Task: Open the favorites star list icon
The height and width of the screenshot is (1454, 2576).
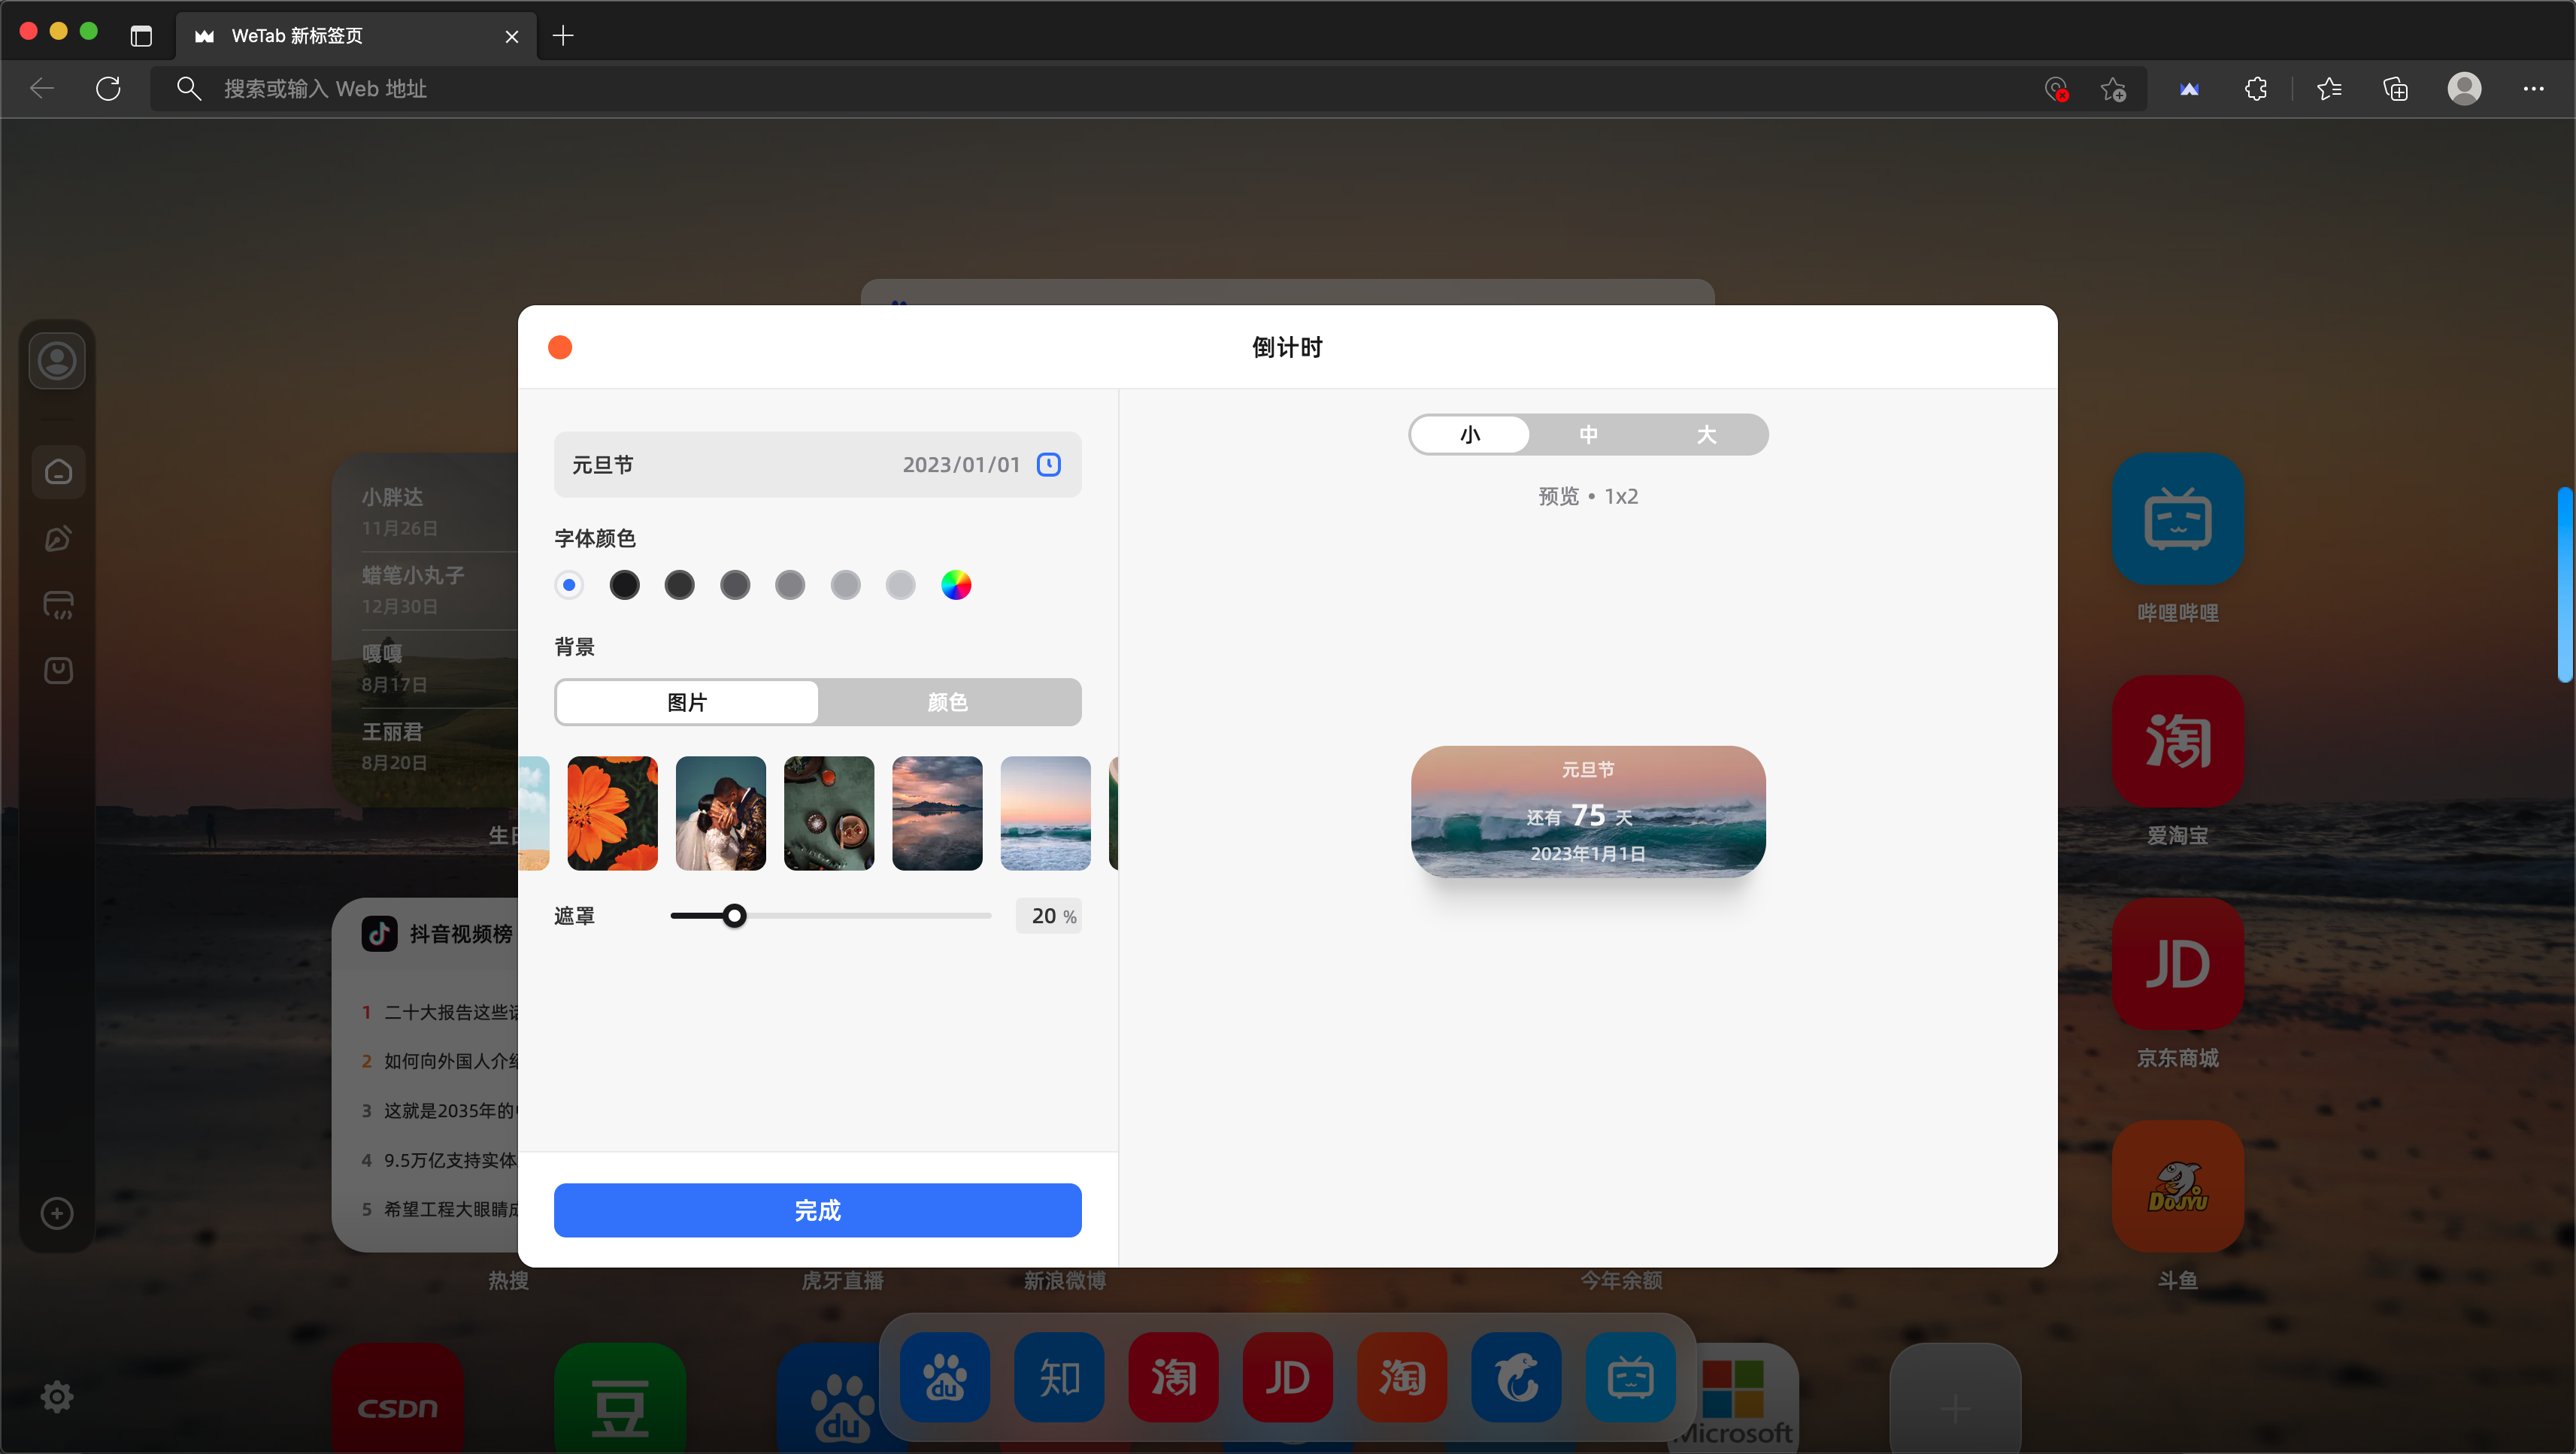Action: [x=2329, y=89]
